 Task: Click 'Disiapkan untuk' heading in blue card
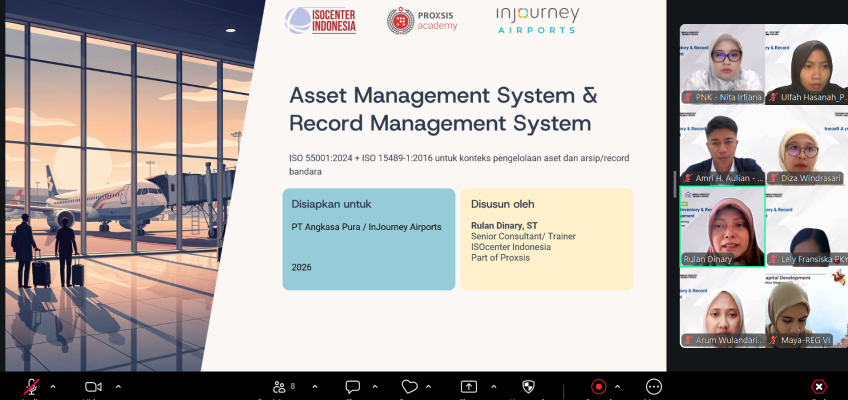pyautogui.click(x=332, y=204)
